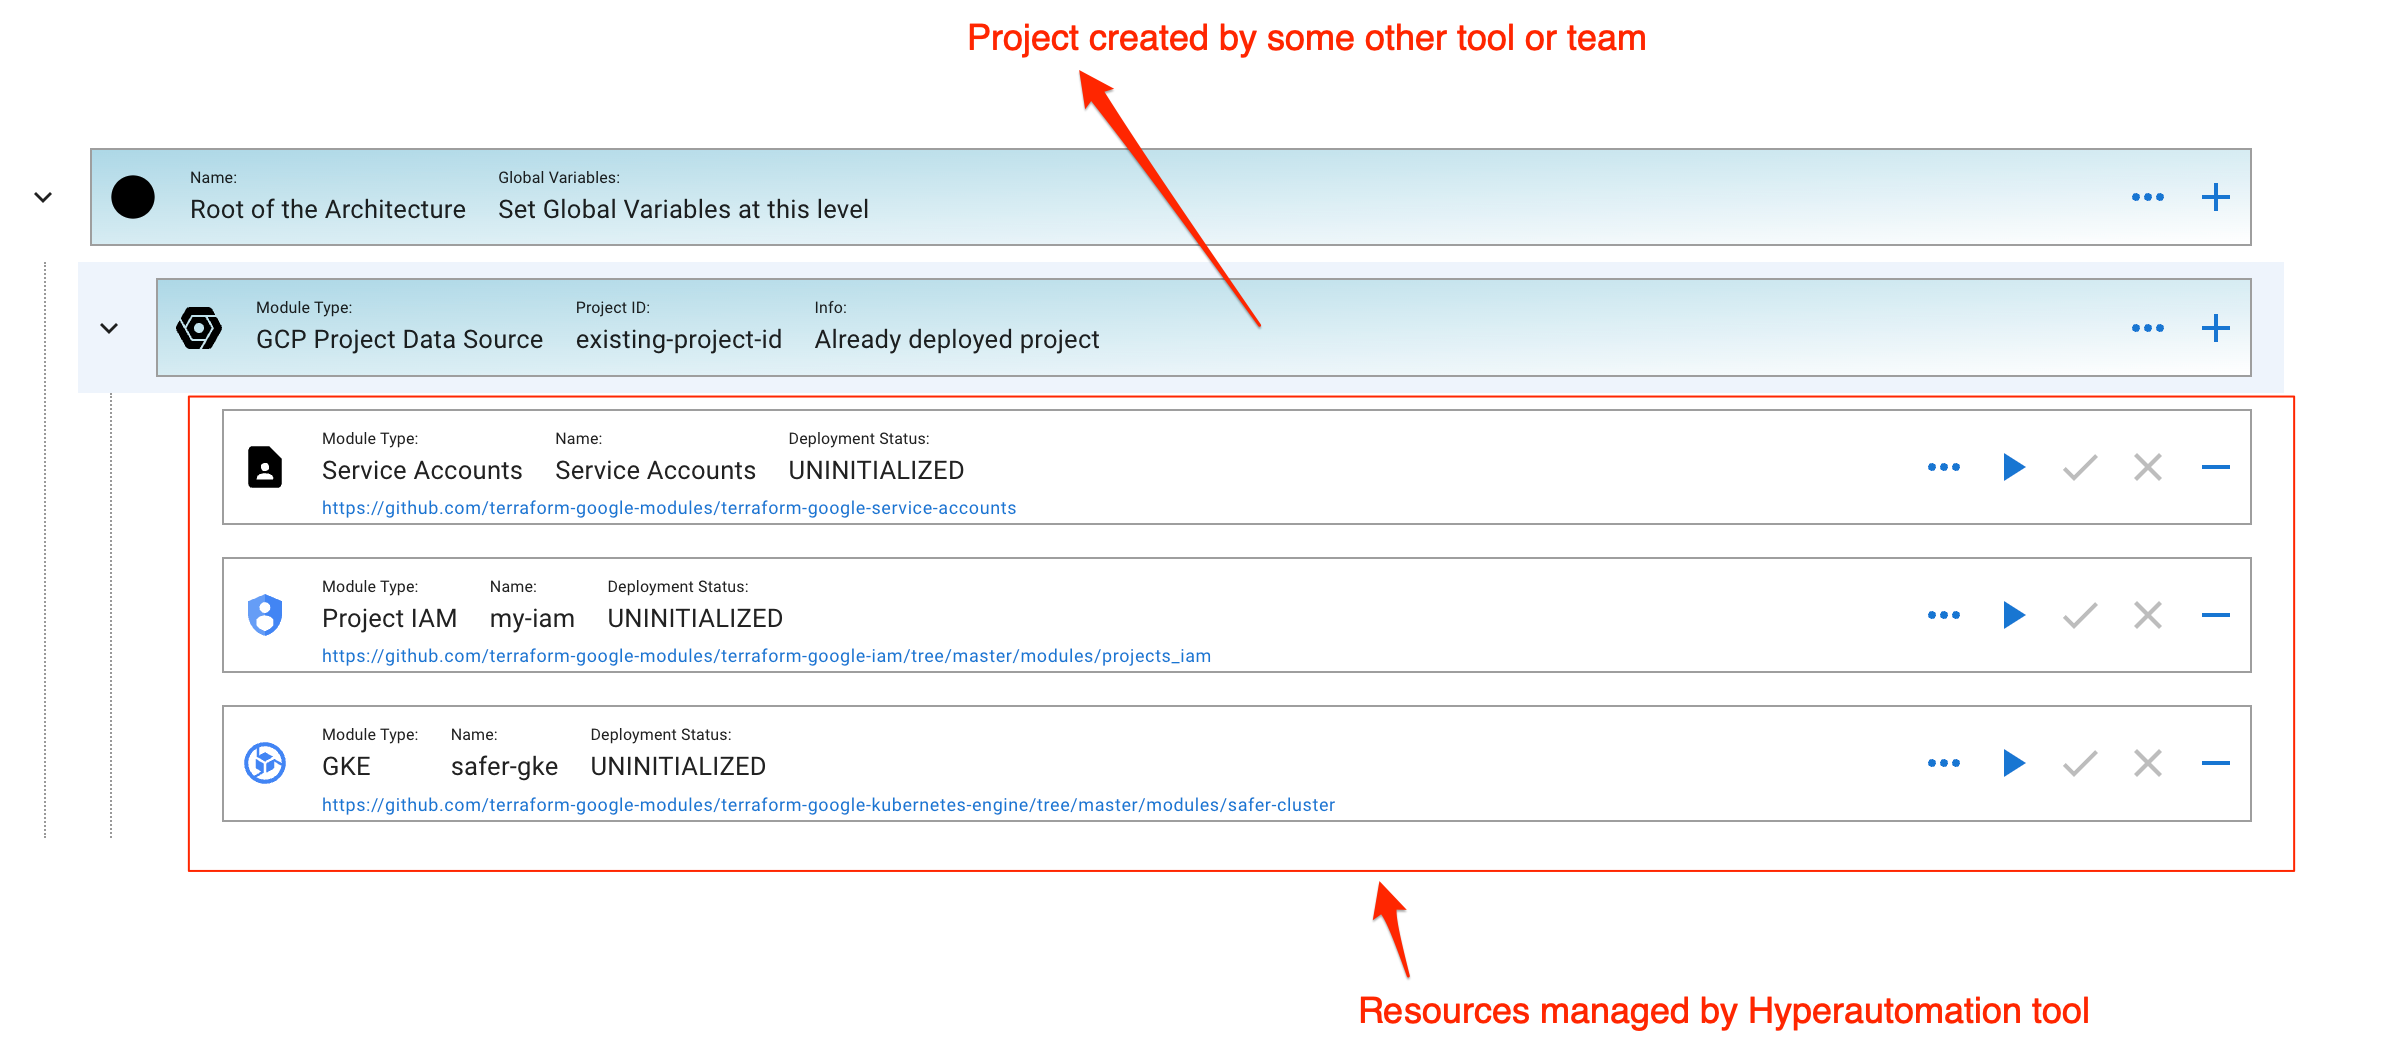The height and width of the screenshot is (1042, 2408).
Task: Open the three-dot menu on Service Accounts row
Action: [1943, 467]
